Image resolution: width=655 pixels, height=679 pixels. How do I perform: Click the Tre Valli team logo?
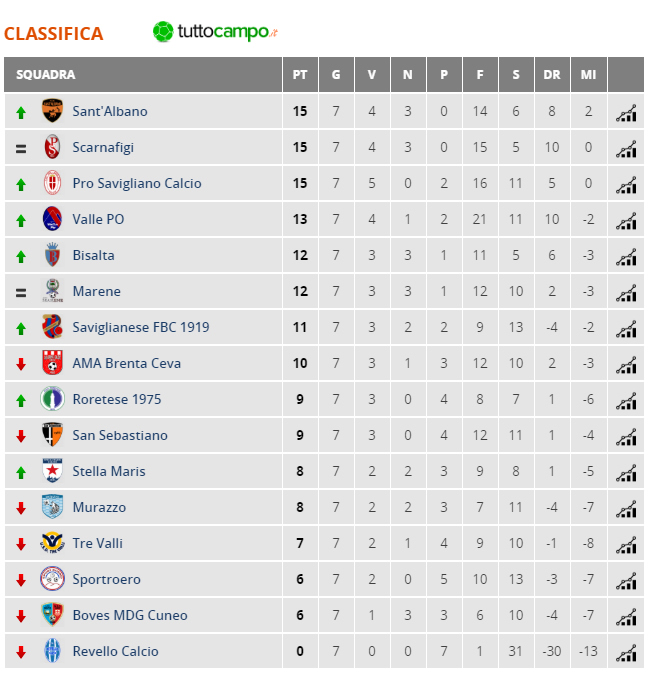pos(52,543)
